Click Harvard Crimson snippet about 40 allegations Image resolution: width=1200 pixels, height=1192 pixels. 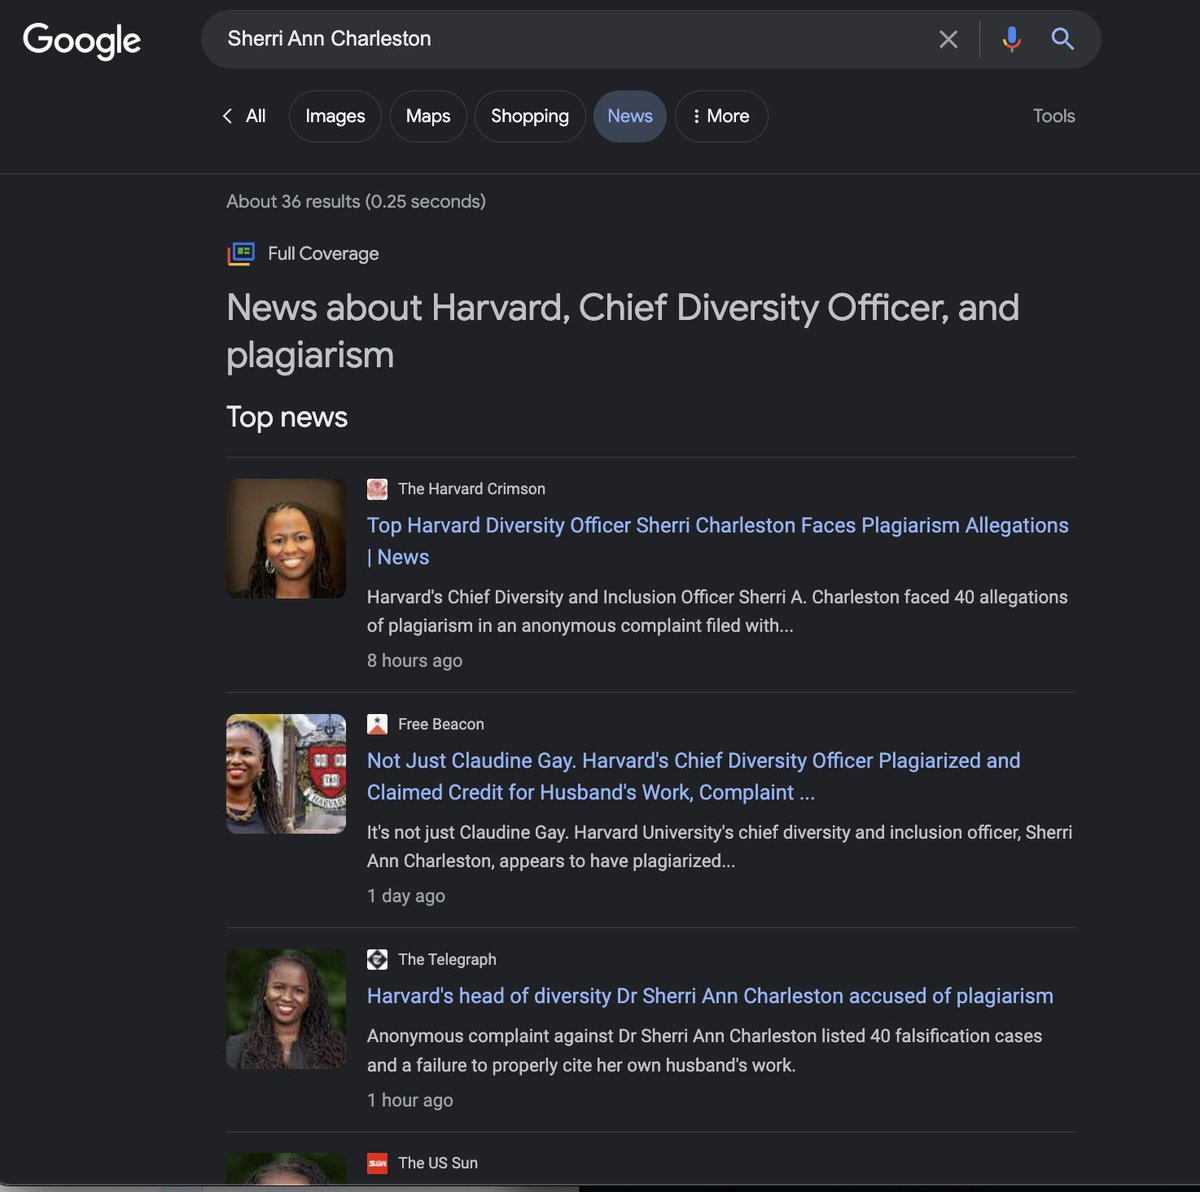[x=717, y=611]
